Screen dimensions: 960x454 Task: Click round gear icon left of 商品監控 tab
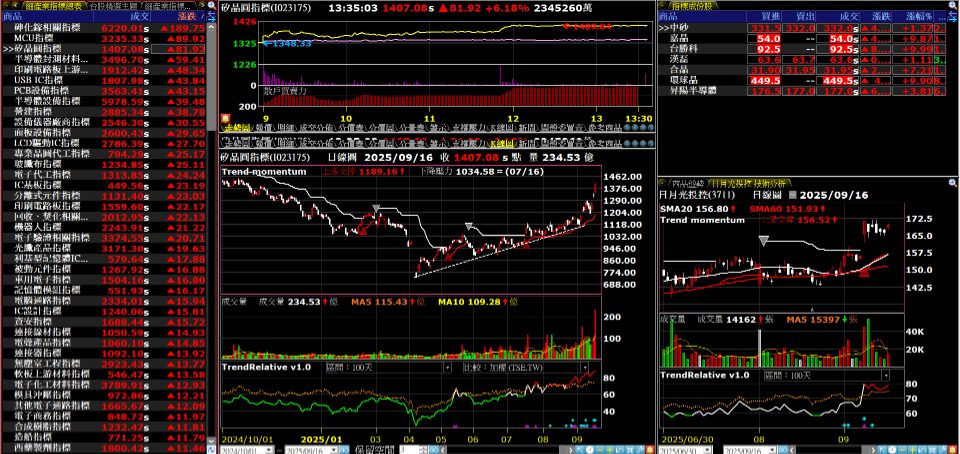point(664,183)
